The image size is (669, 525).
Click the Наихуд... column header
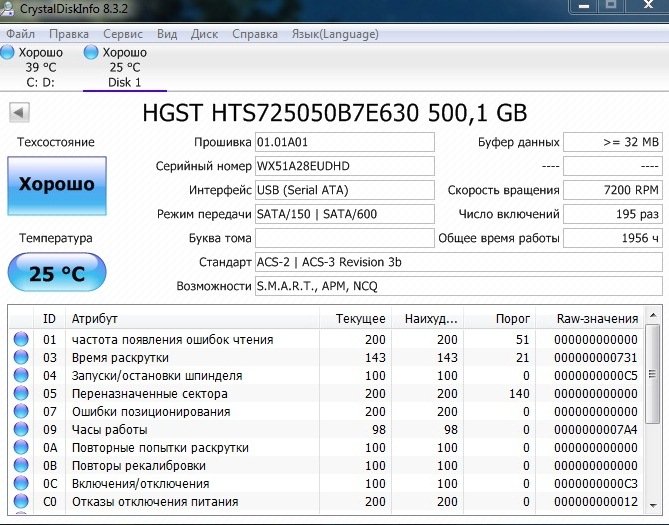pos(428,318)
